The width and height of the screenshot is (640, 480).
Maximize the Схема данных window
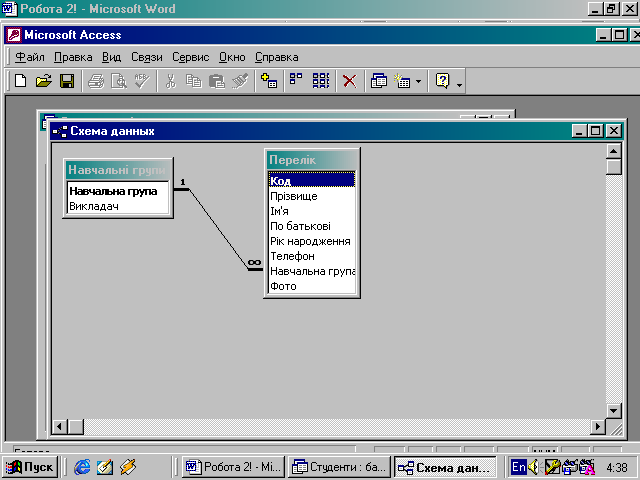[596, 131]
